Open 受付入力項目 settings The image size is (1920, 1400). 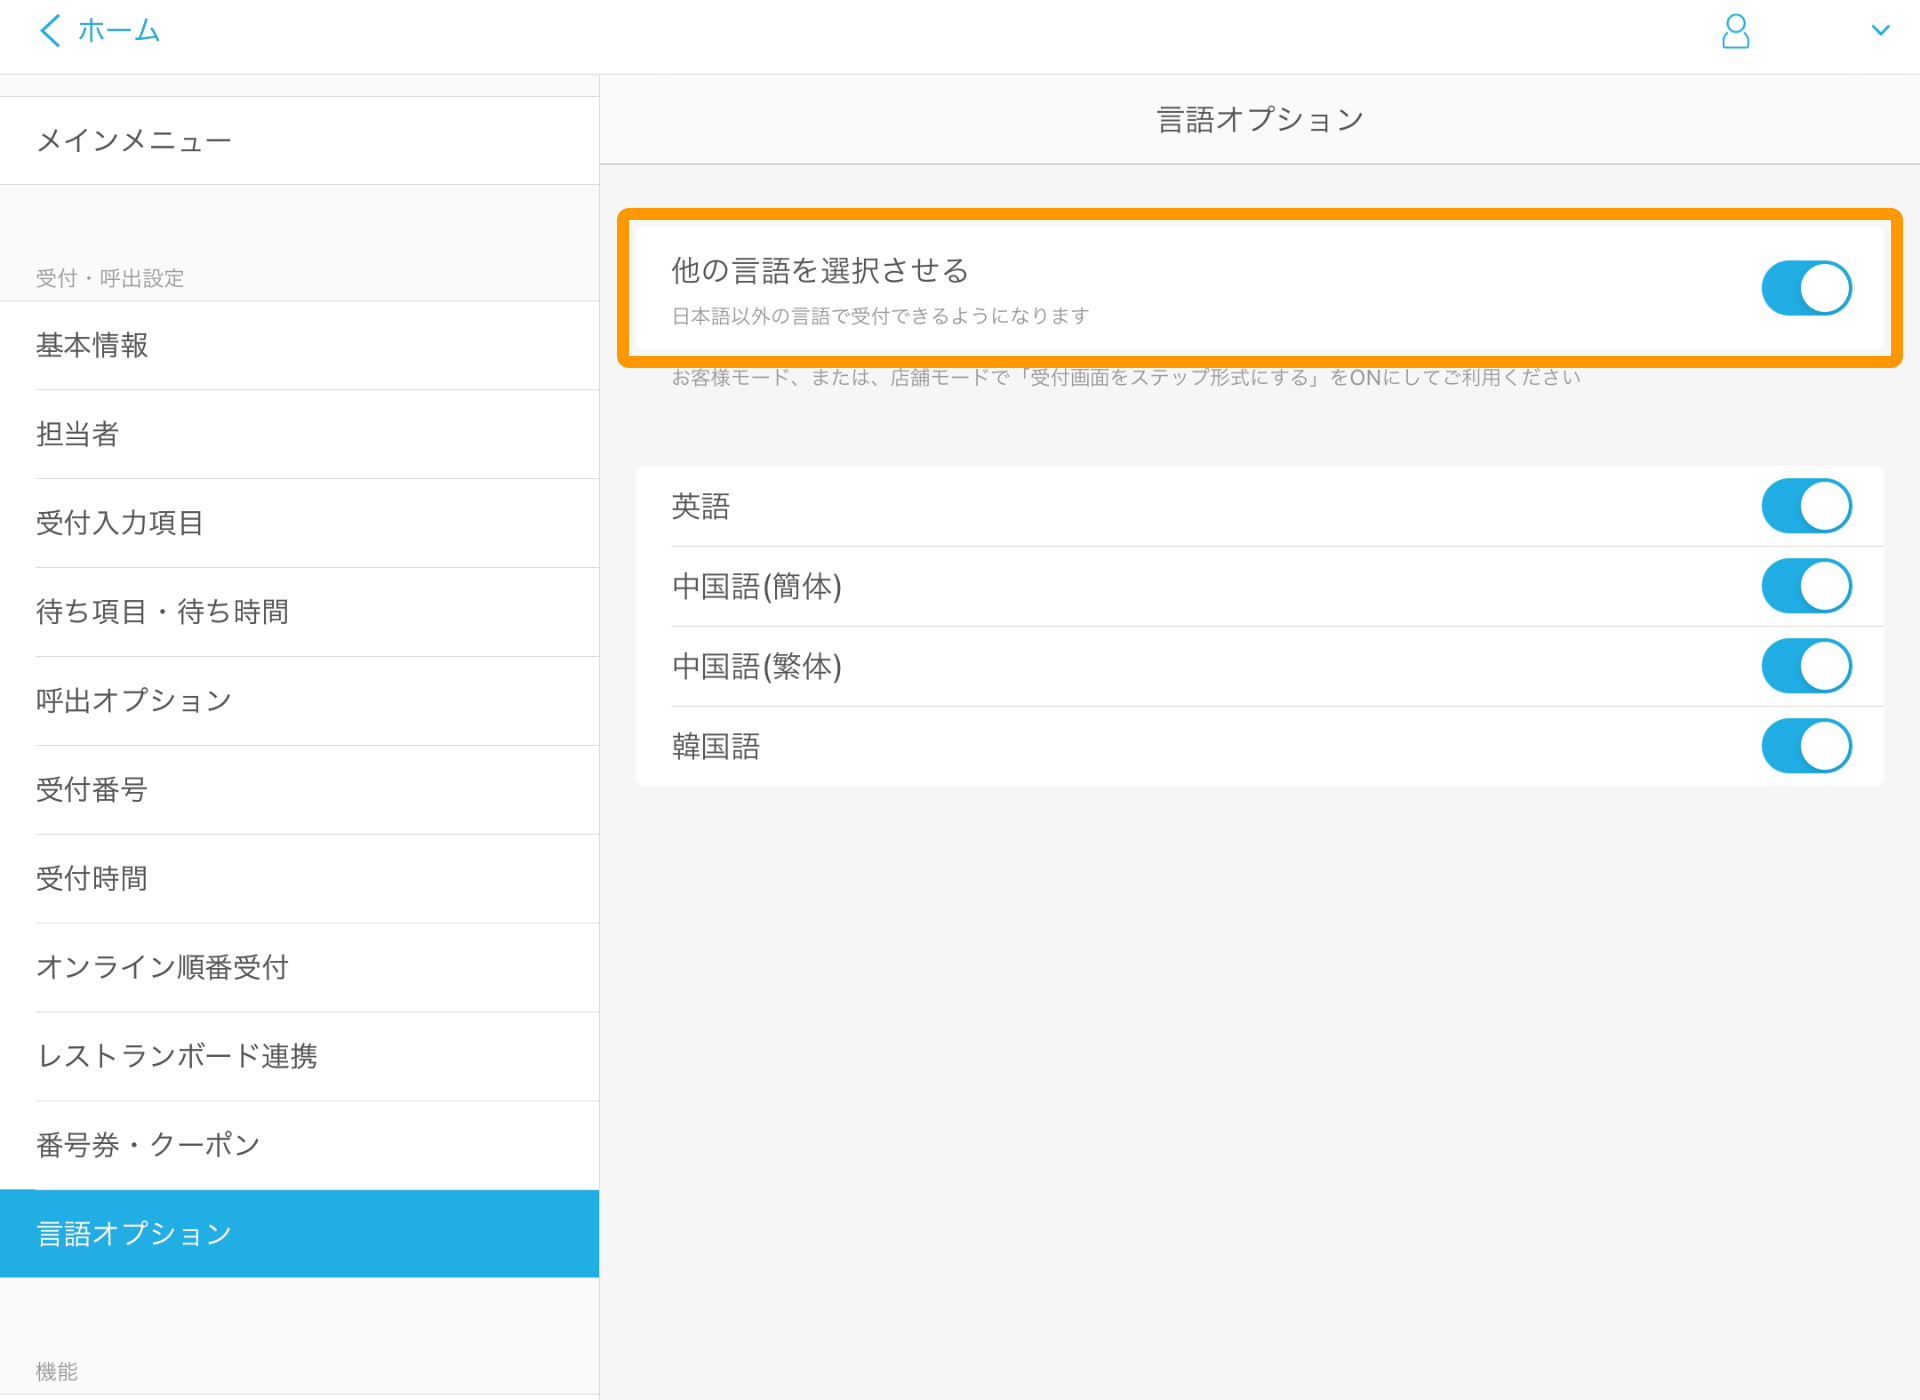tap(300, 523)
